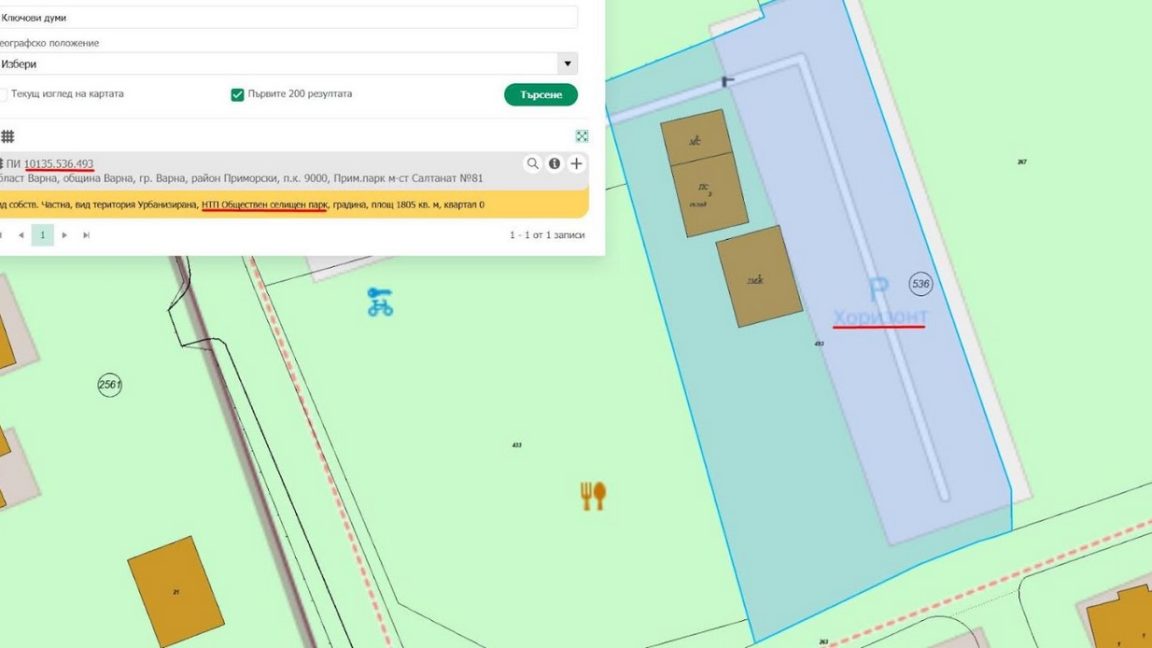
Task: Click the zoom-to-extent icon above results
Action: tap(582, 136)
